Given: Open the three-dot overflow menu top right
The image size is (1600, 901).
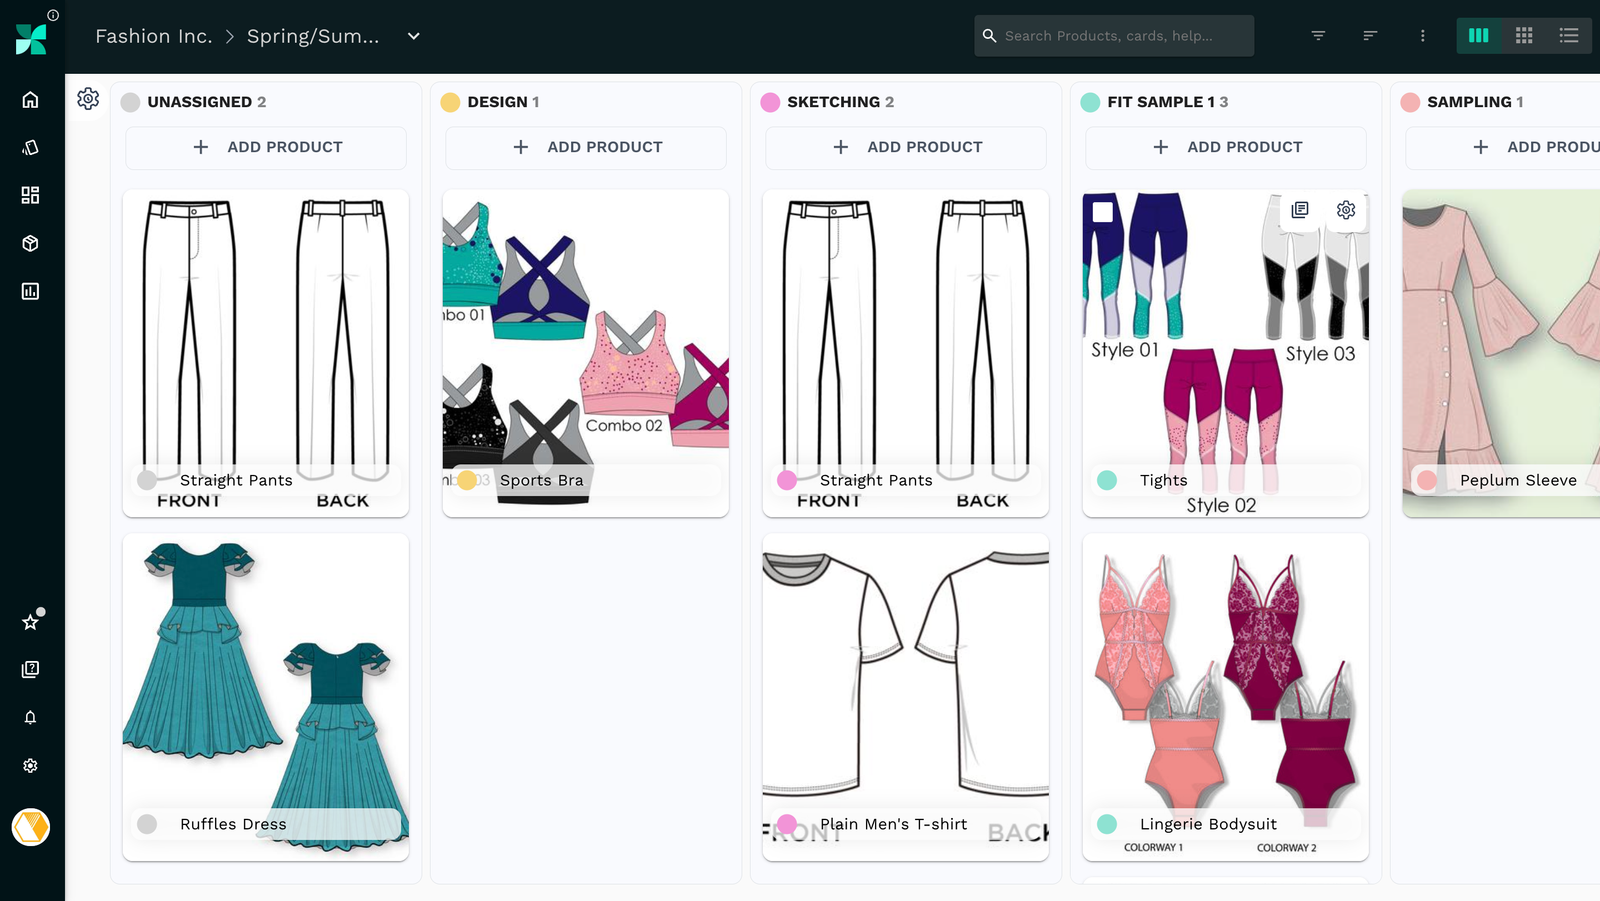Looking at the screenshot, I should 1422,35.
